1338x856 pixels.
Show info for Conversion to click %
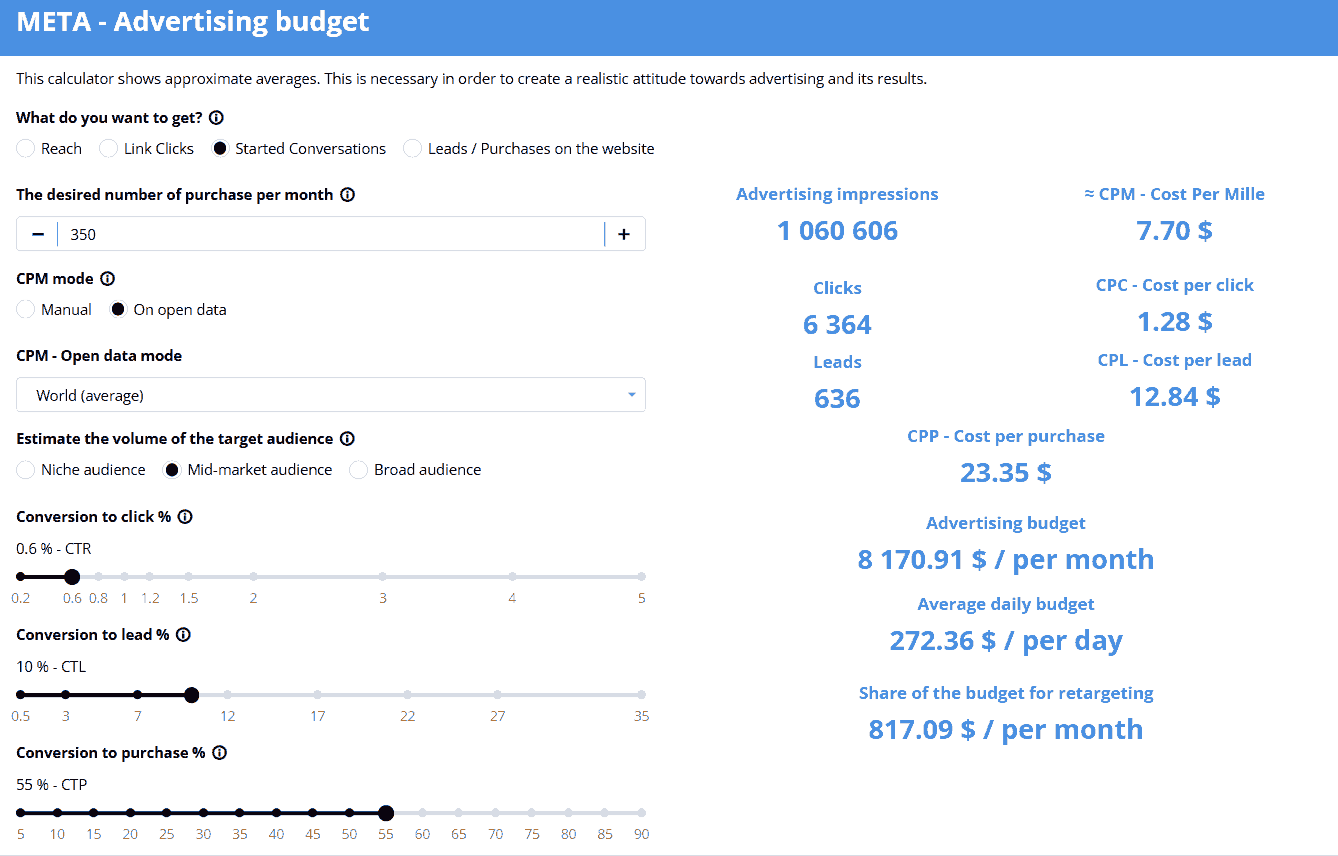click(x=185, y=517)
